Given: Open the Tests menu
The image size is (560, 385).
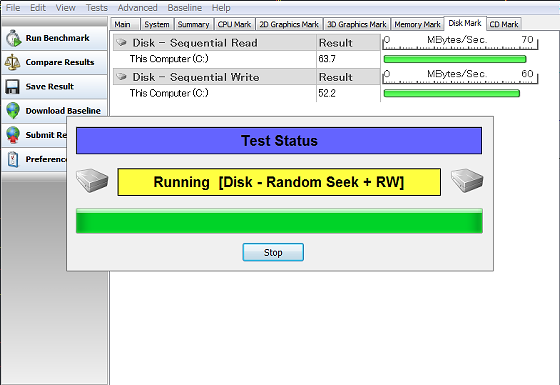Looking at the screenshot, I should pyautogui.click(x=96, y=8).
